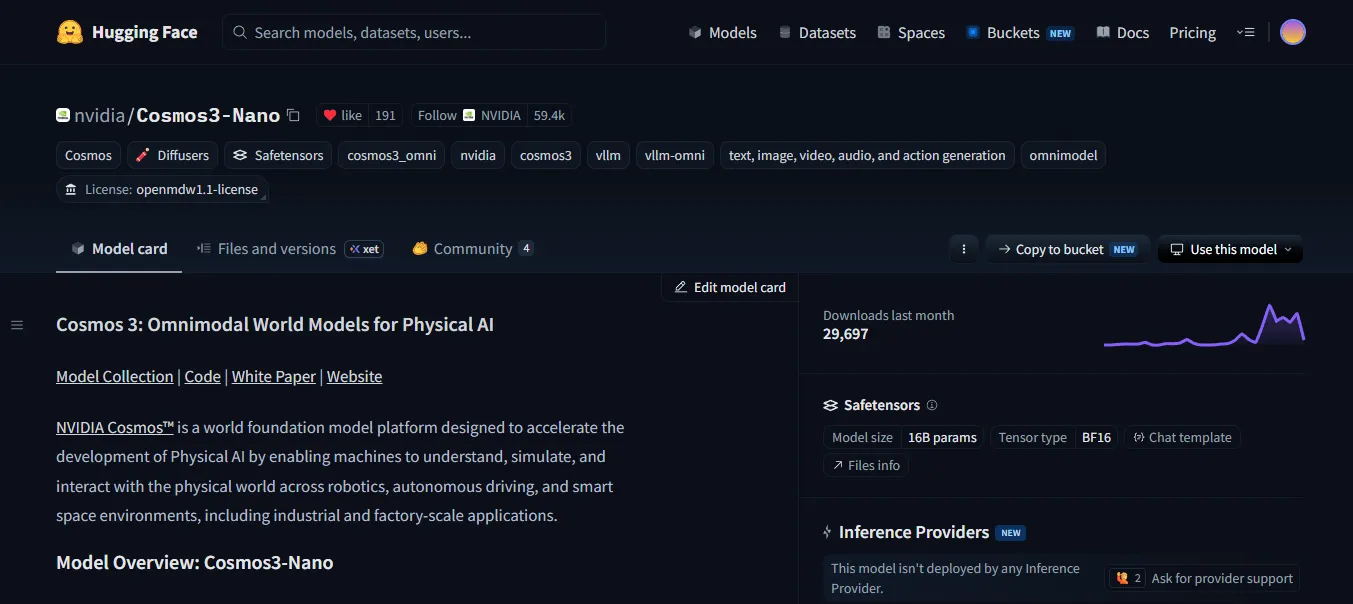Click the BF16 tensor type value
Image resolution: width=1353 pixels, height=604 pixels.
click(1096, 437)
